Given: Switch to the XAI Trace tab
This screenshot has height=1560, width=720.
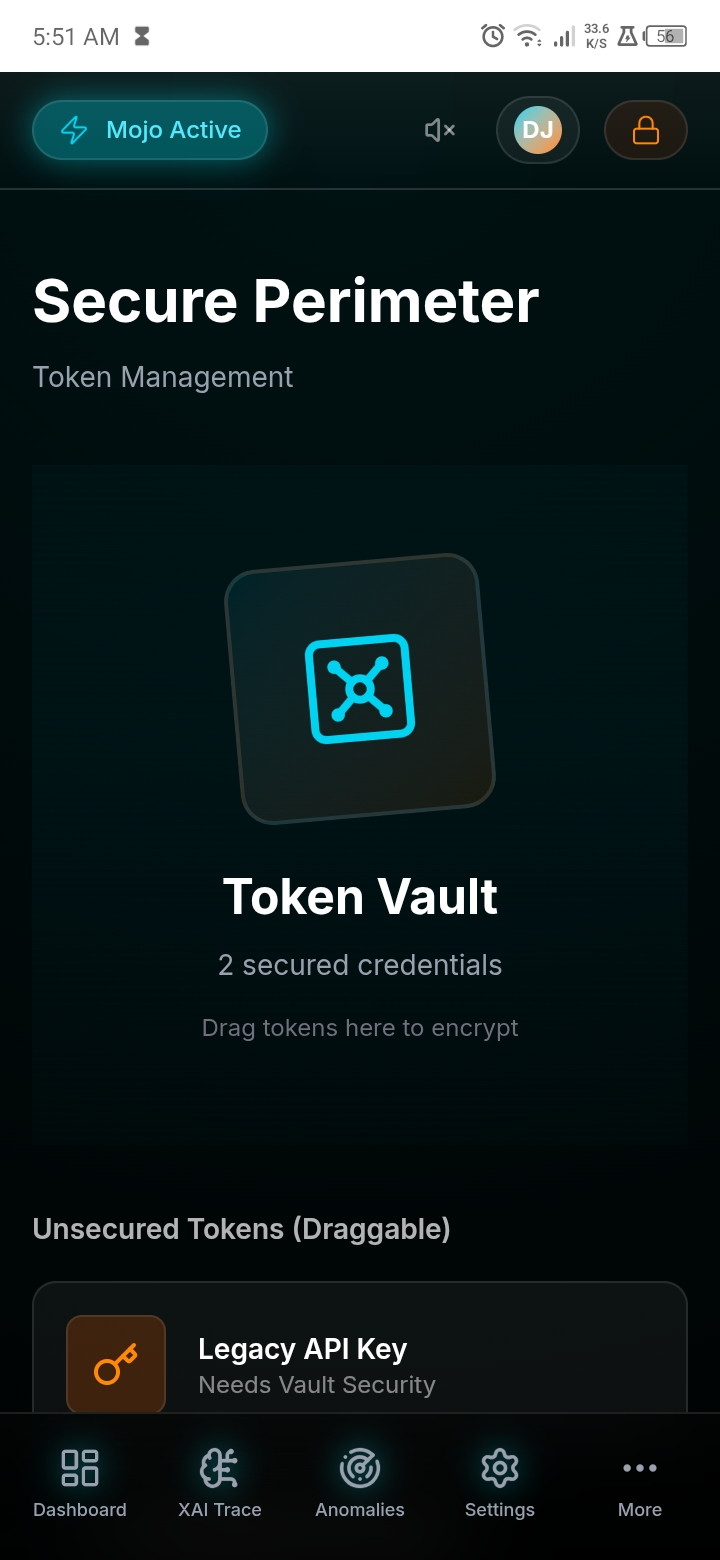Looking at the screenshot, I should 220,1484.
